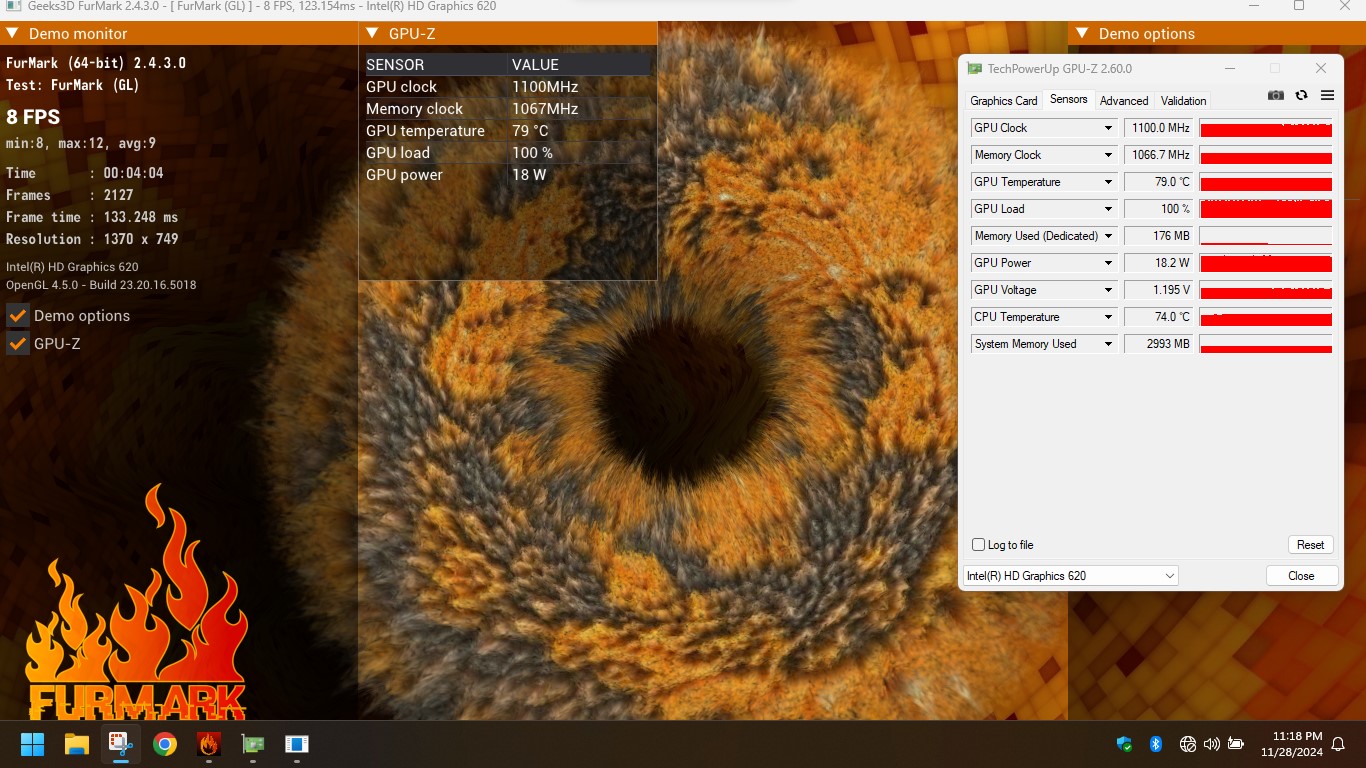The width and height of the screenshot is (1366, 768).
Task: Click the GPU Clock value field
Action: 1159,128
